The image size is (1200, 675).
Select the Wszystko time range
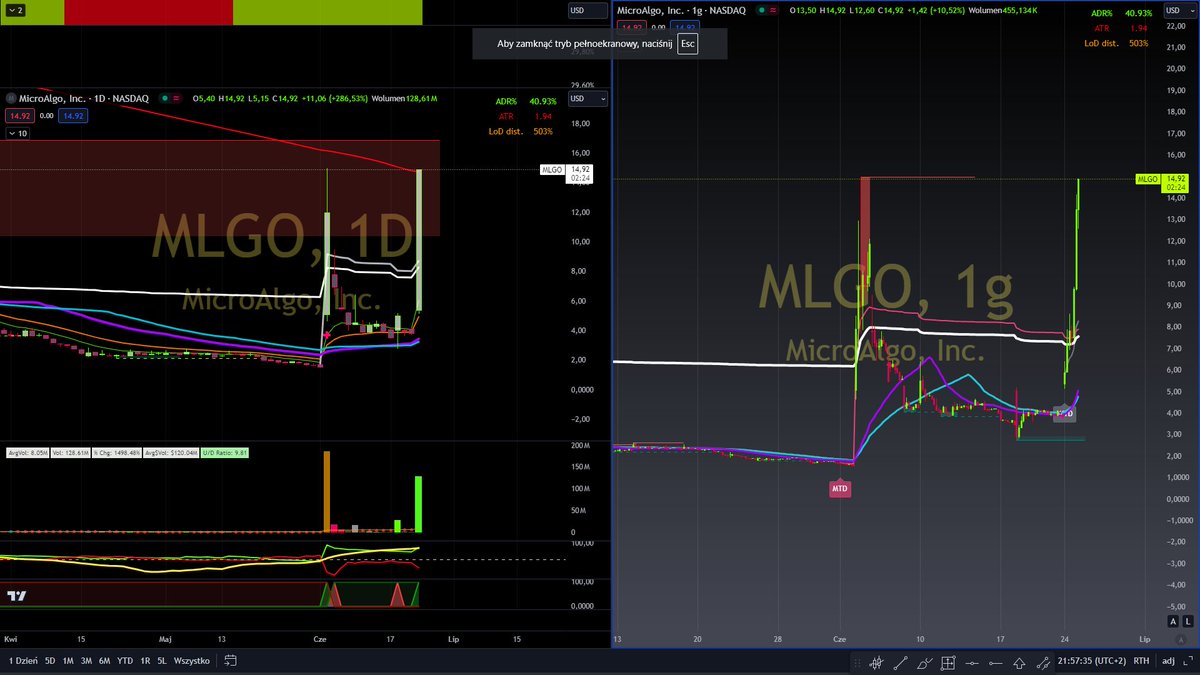pos(191,660)
